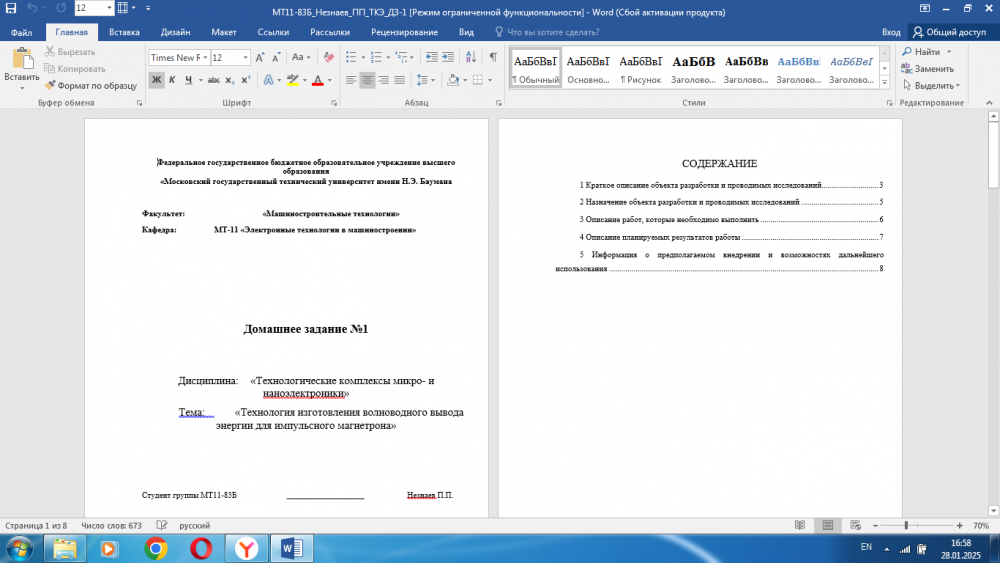The width and height of the screenshot is (1000, 563).
Task: Adjust the zoom slider in the status bar
Action: (x=906, y=525)
